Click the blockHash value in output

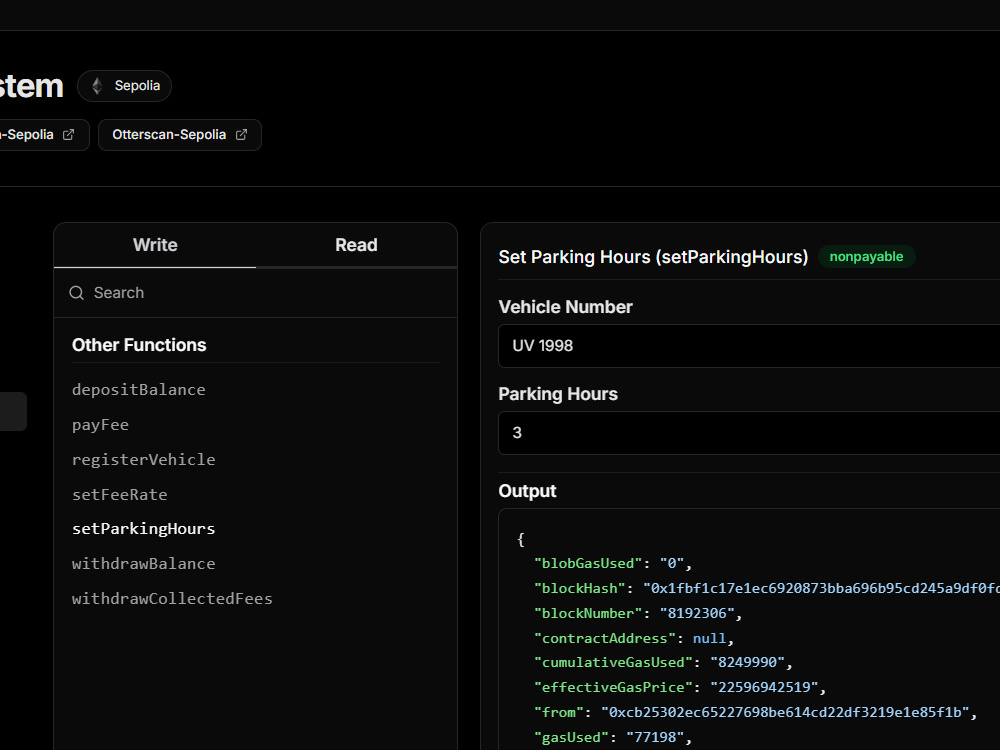pos(821,589)
